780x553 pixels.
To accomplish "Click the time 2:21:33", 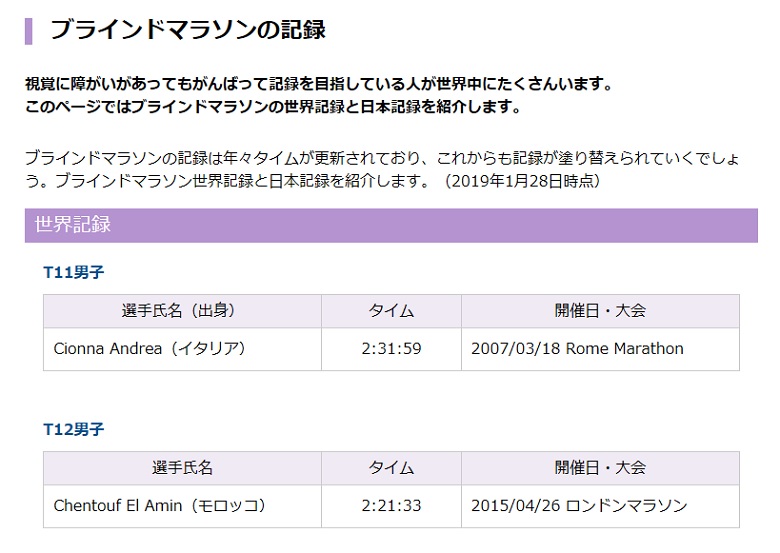I will 391,506.
